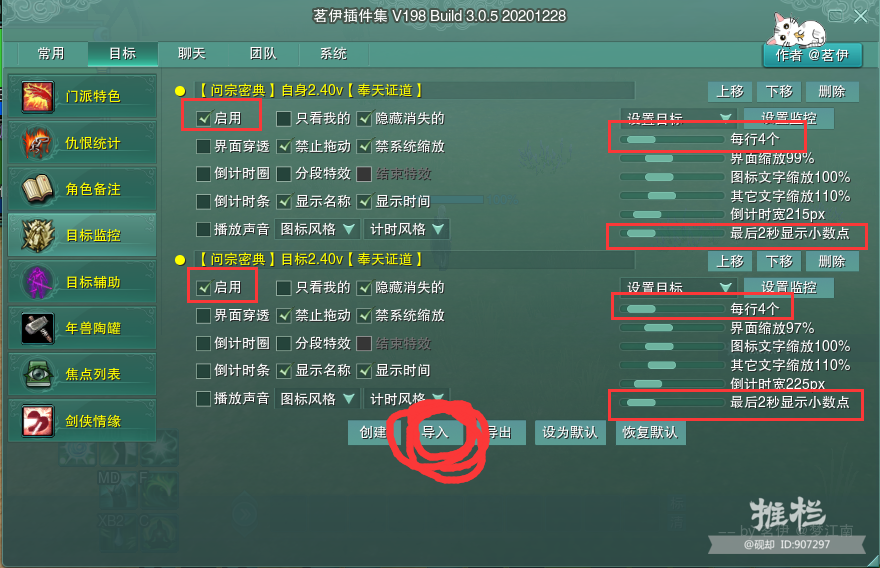
Task: Click the 作者 @茗伊 author badge
Action: (812, 55)
